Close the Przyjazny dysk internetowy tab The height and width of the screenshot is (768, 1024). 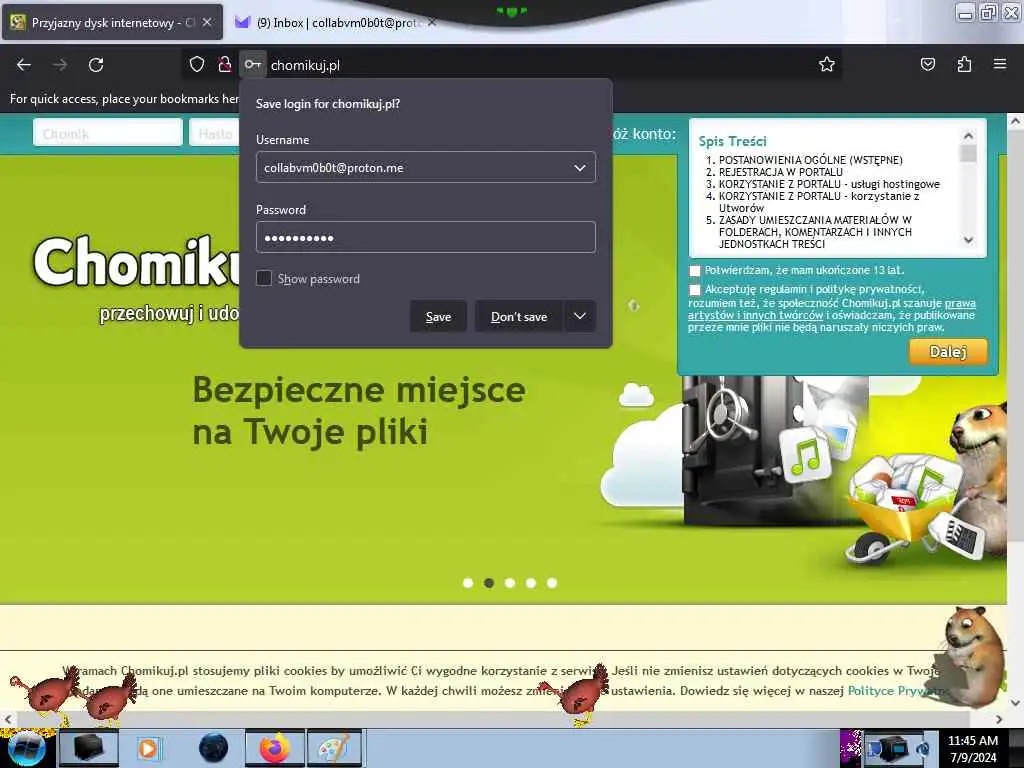(x=207, y=22)
